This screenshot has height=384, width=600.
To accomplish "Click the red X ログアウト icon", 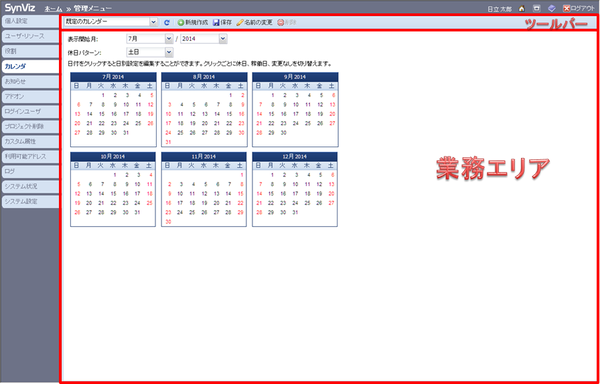I will tap(566, 8).
